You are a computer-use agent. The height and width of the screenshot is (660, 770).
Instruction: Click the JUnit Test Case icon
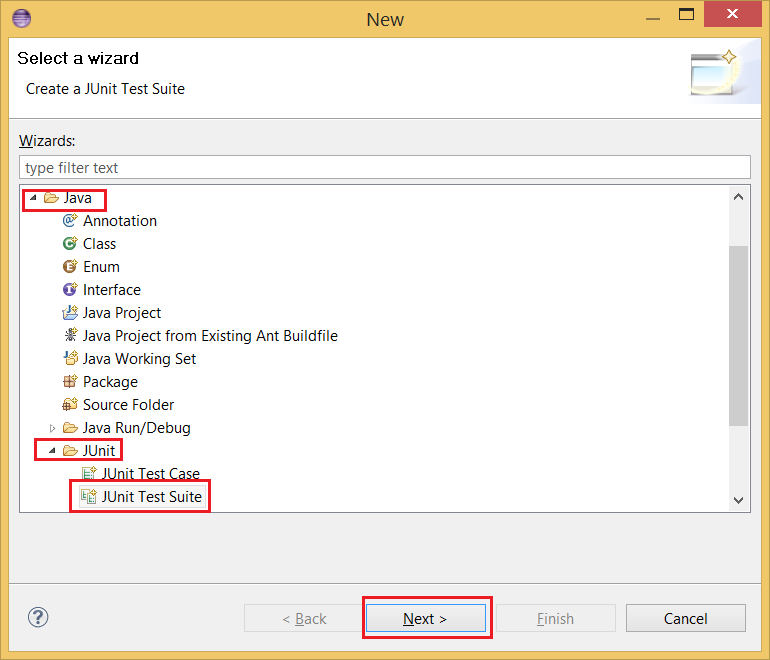point(89,473)
